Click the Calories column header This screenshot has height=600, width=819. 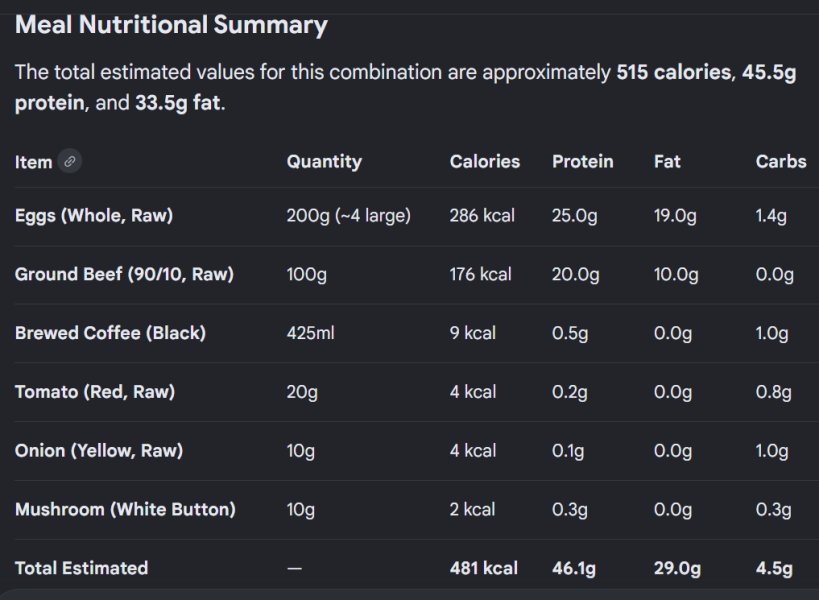485,162
